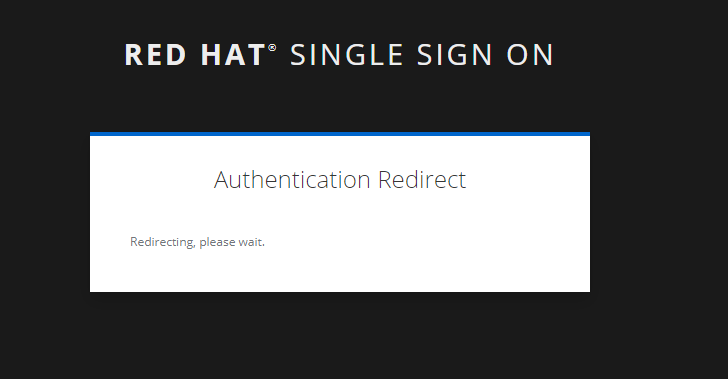The width and height of the screenshot is (728, 379).
Task: Click the word Redirect in card heading
Action: click(422, 180)
